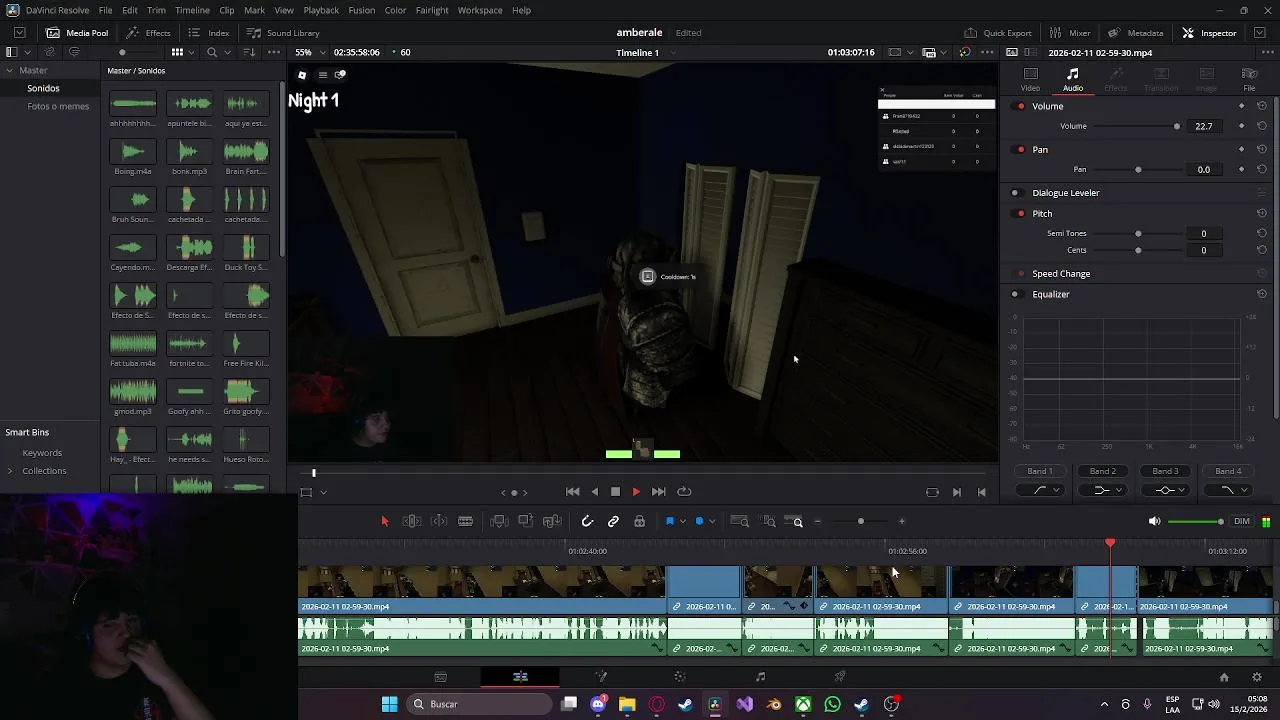
Task: Open the Fusion menu
Action: coord(361,10)
